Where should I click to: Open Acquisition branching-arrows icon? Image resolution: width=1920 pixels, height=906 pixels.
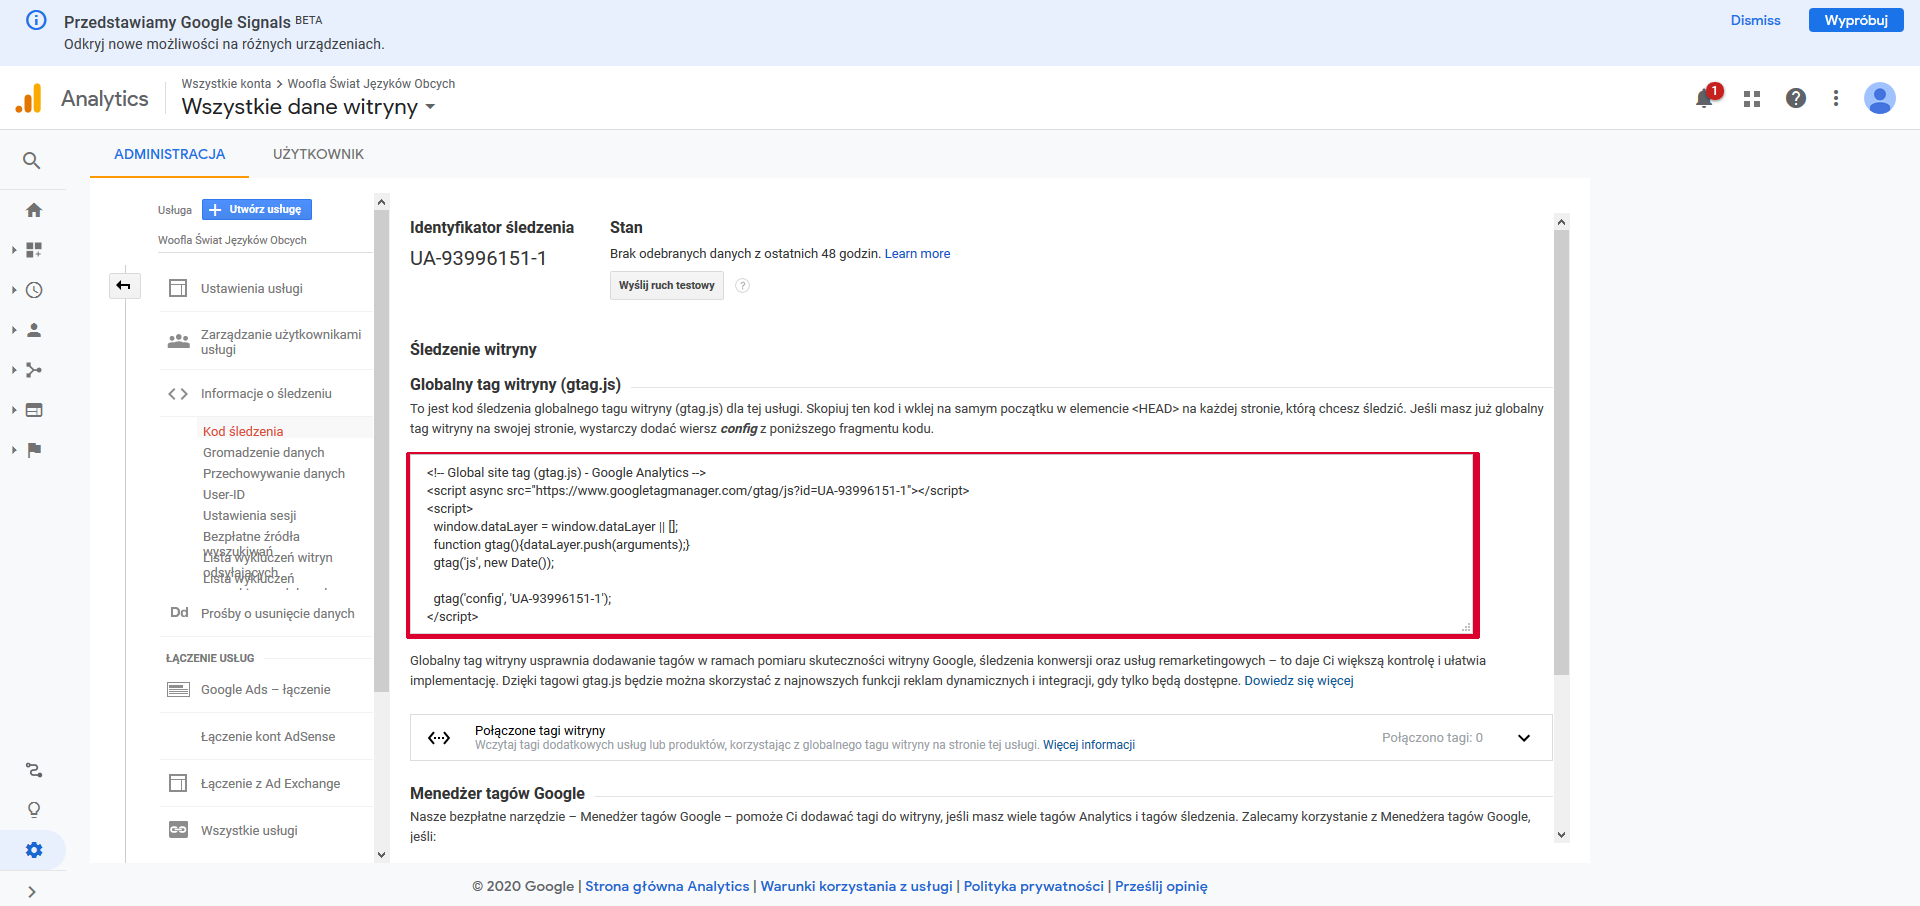pos(34,370)
